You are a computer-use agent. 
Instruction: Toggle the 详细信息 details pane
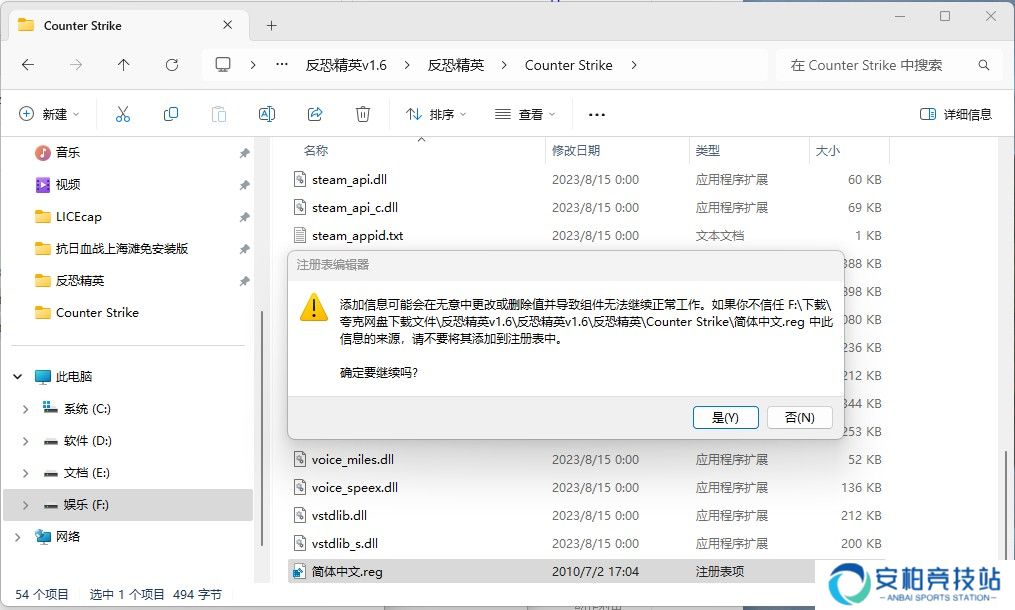pyautogui.click(x=956, y=114)
